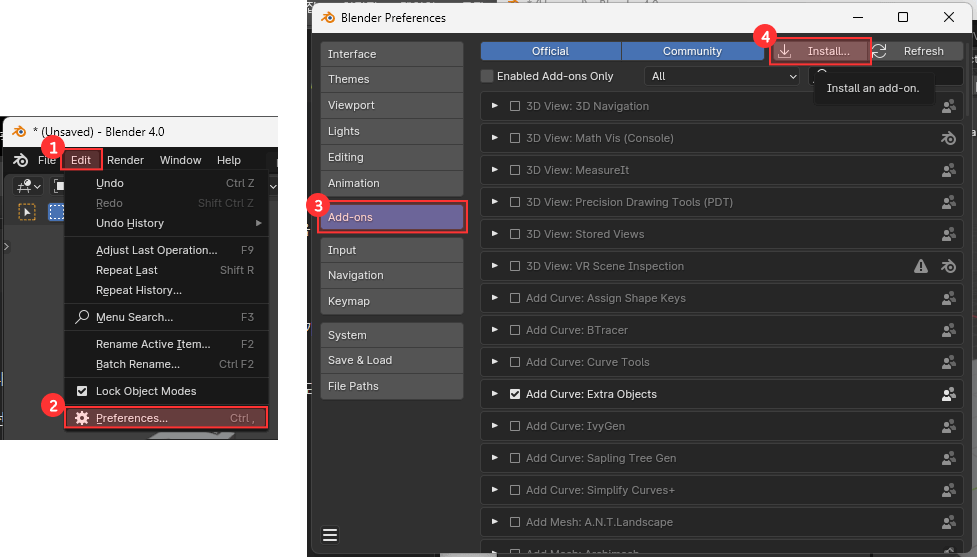
Task: Expand 3D View: 3D Navigation details
Action: [x=495, y=106]
